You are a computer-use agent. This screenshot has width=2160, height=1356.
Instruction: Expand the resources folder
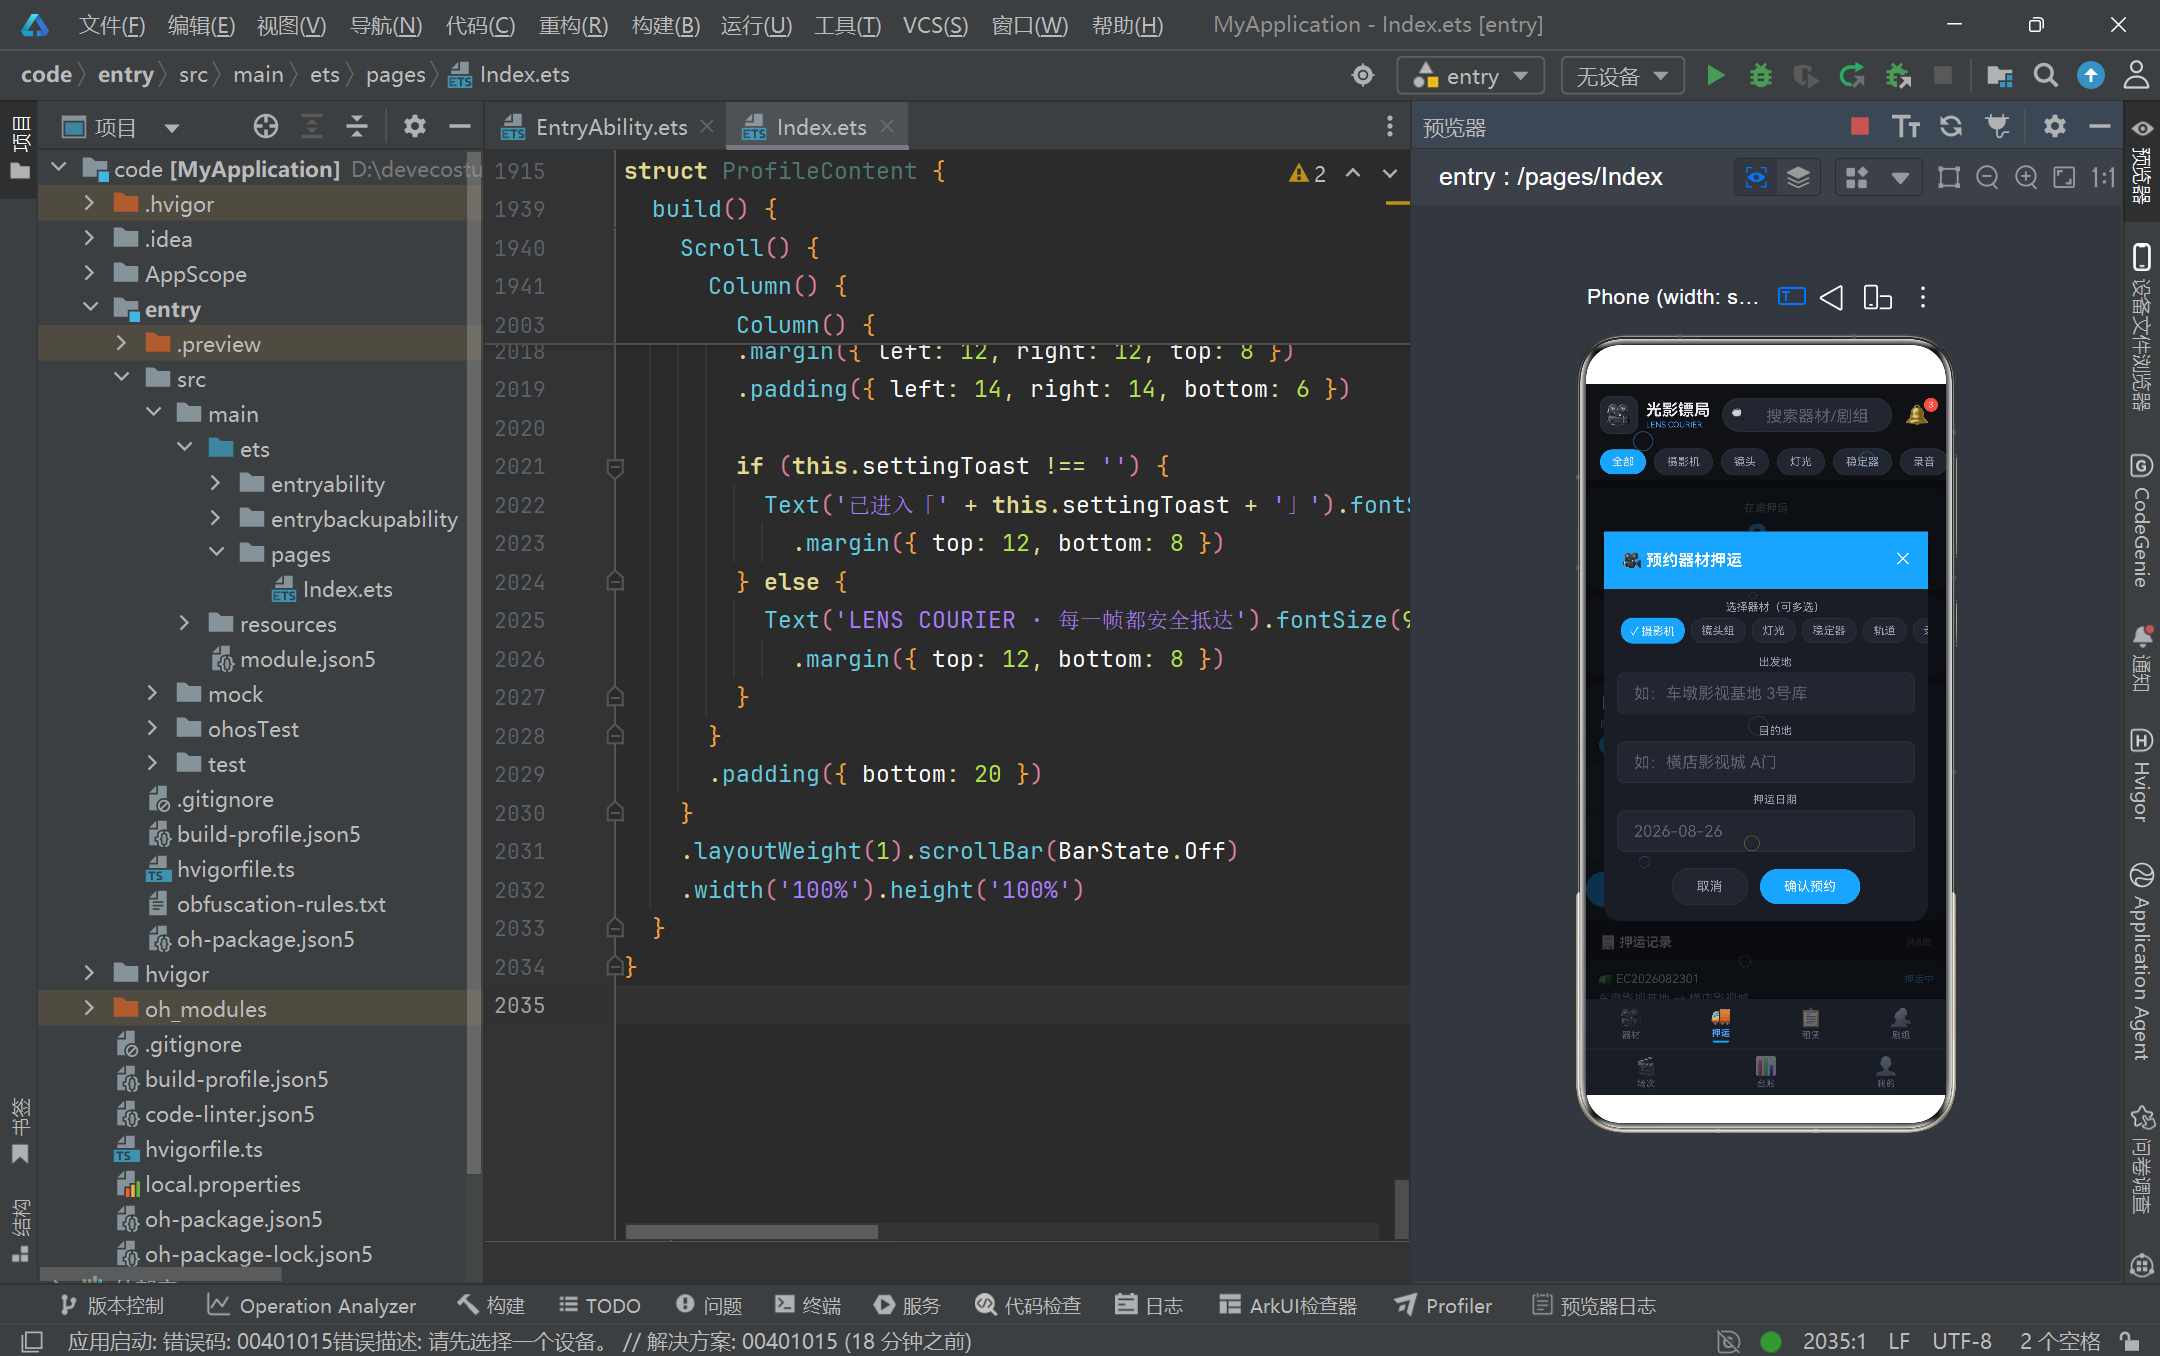(x=184, y=624)
